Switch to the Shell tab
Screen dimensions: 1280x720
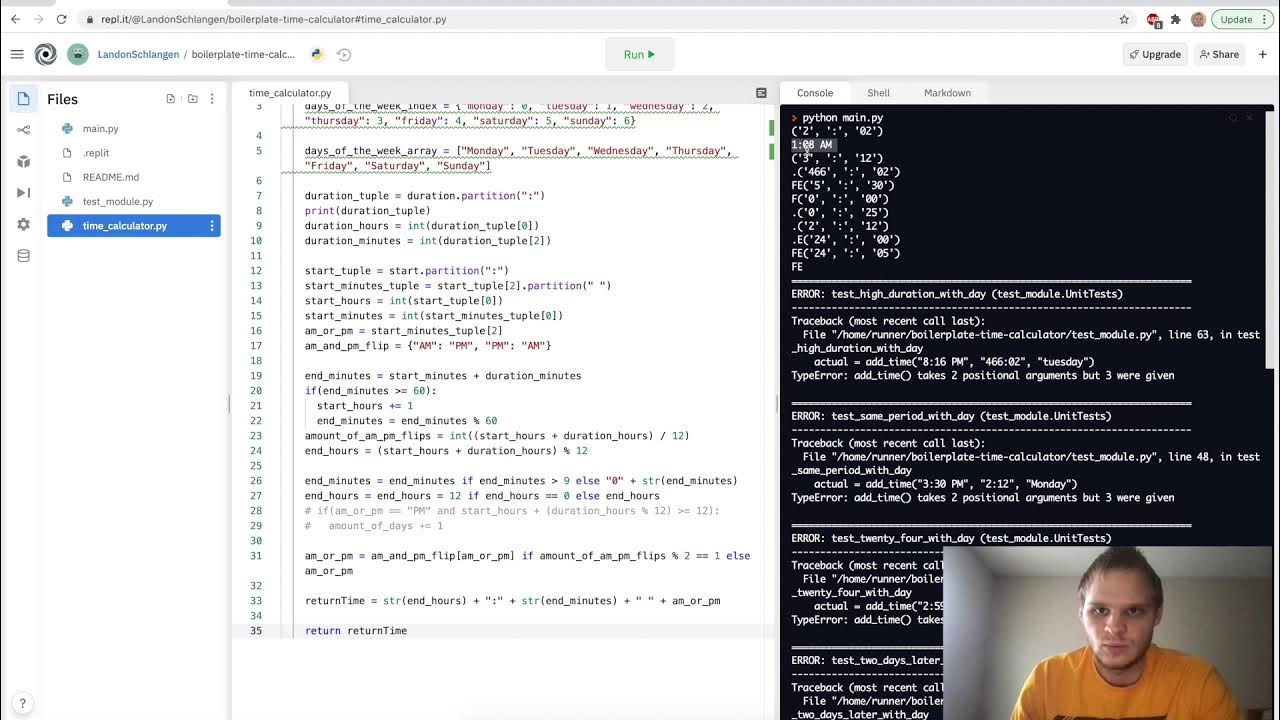click(878, 92)
